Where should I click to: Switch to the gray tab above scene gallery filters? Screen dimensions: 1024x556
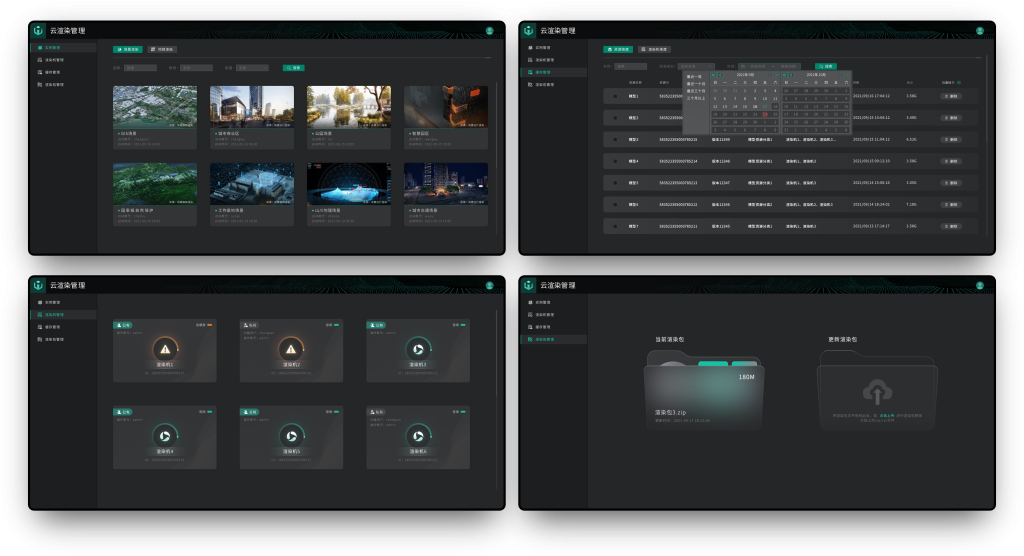pyautogui.click(x=161, y=49)
